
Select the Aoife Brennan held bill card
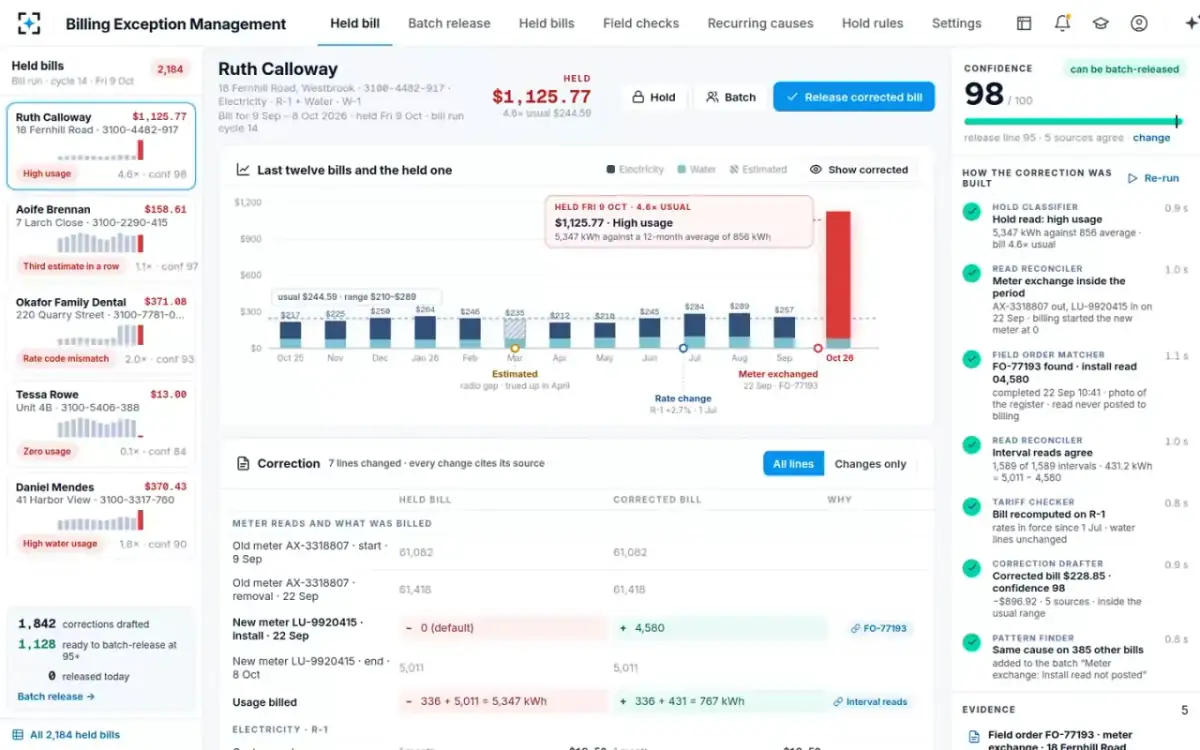[x=101, y=239]
